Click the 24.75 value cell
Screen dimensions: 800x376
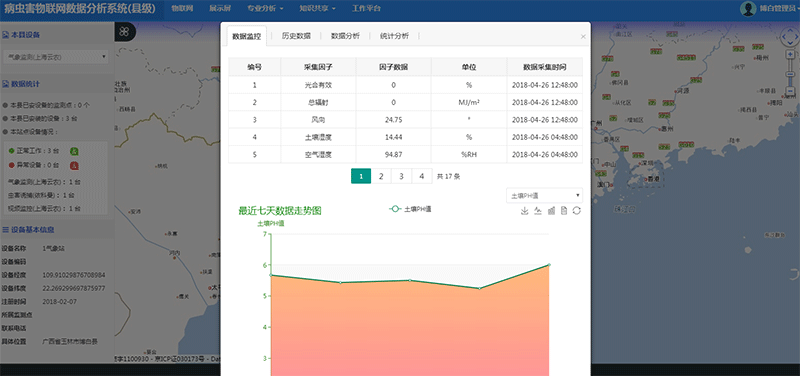coord(393,120)
